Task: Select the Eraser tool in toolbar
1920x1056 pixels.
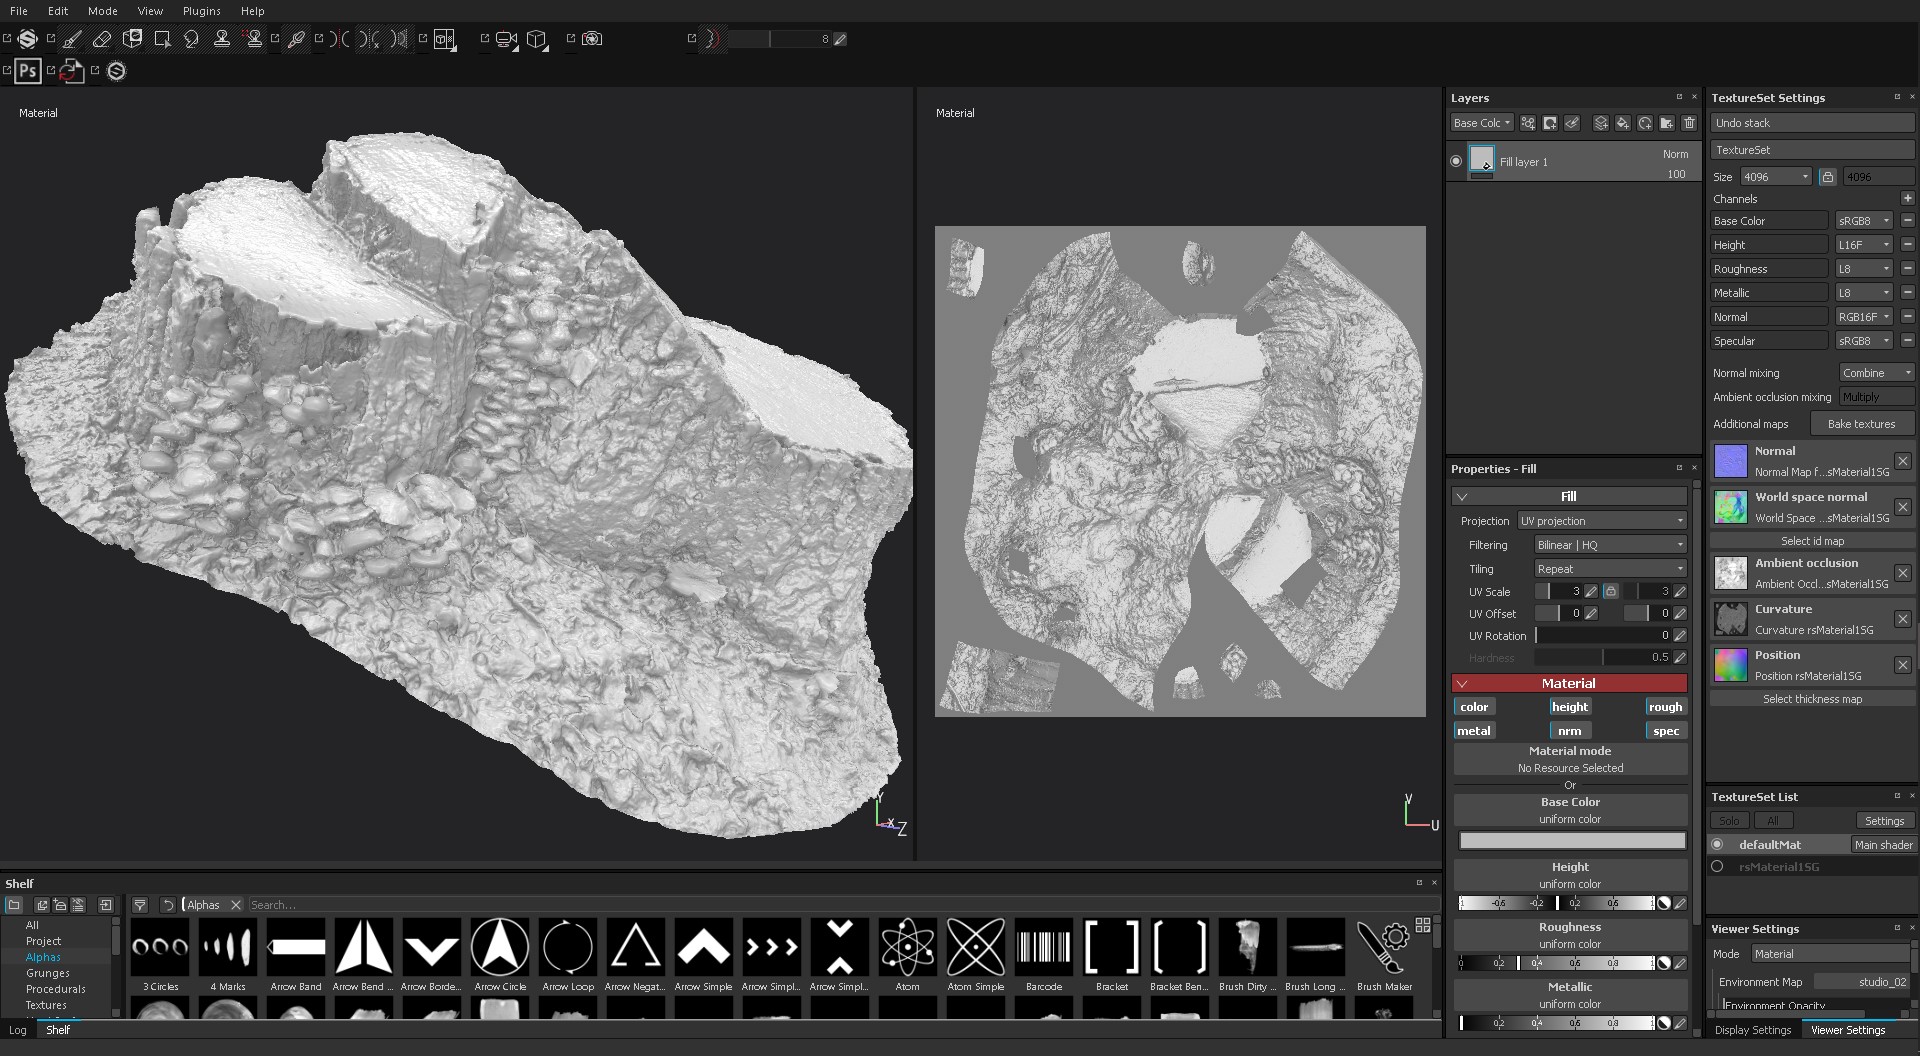Action: 101,39
